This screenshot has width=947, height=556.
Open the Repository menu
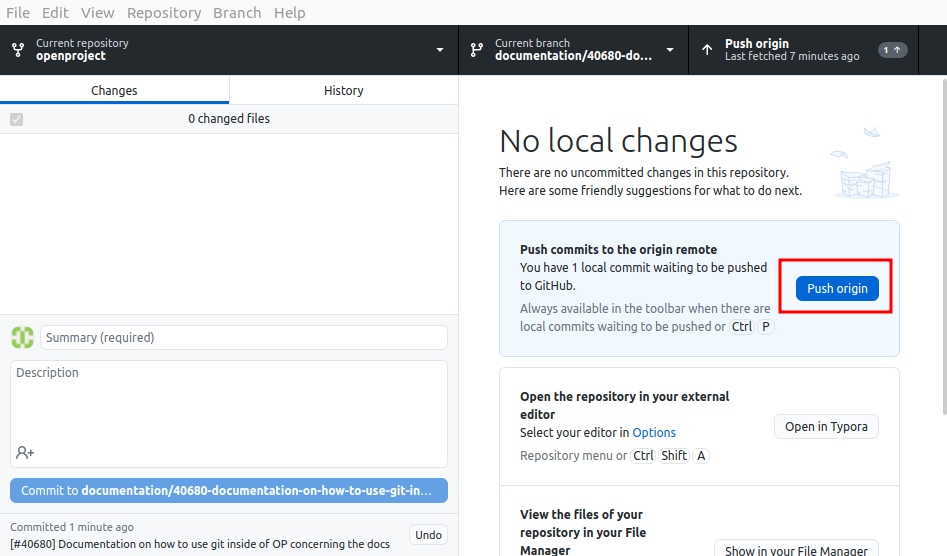coord(164,13)
